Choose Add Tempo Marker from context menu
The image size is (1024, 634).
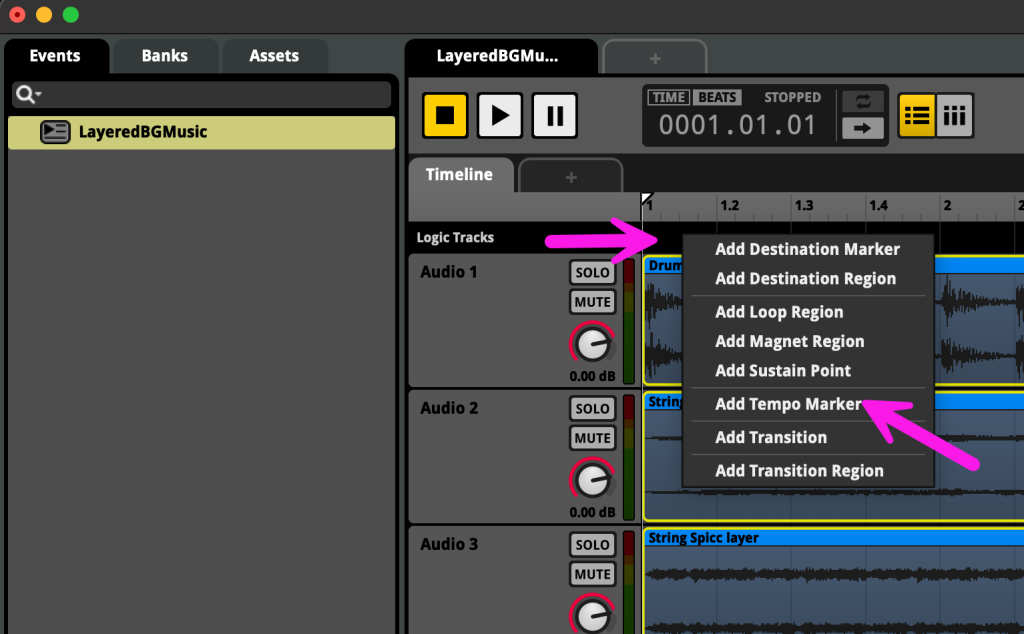point(788,404)
